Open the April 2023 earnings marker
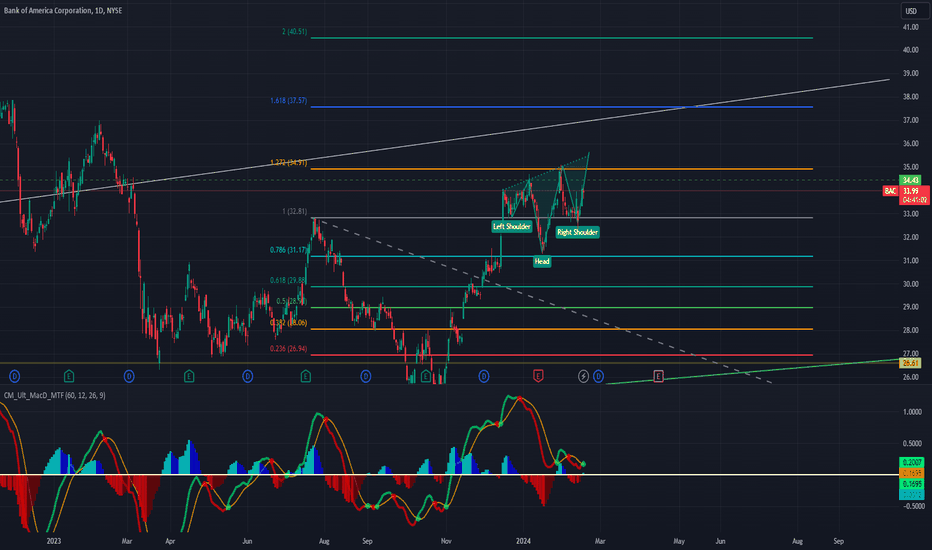The height and width of the screenshot is (550, 932). tap(189, 376)
